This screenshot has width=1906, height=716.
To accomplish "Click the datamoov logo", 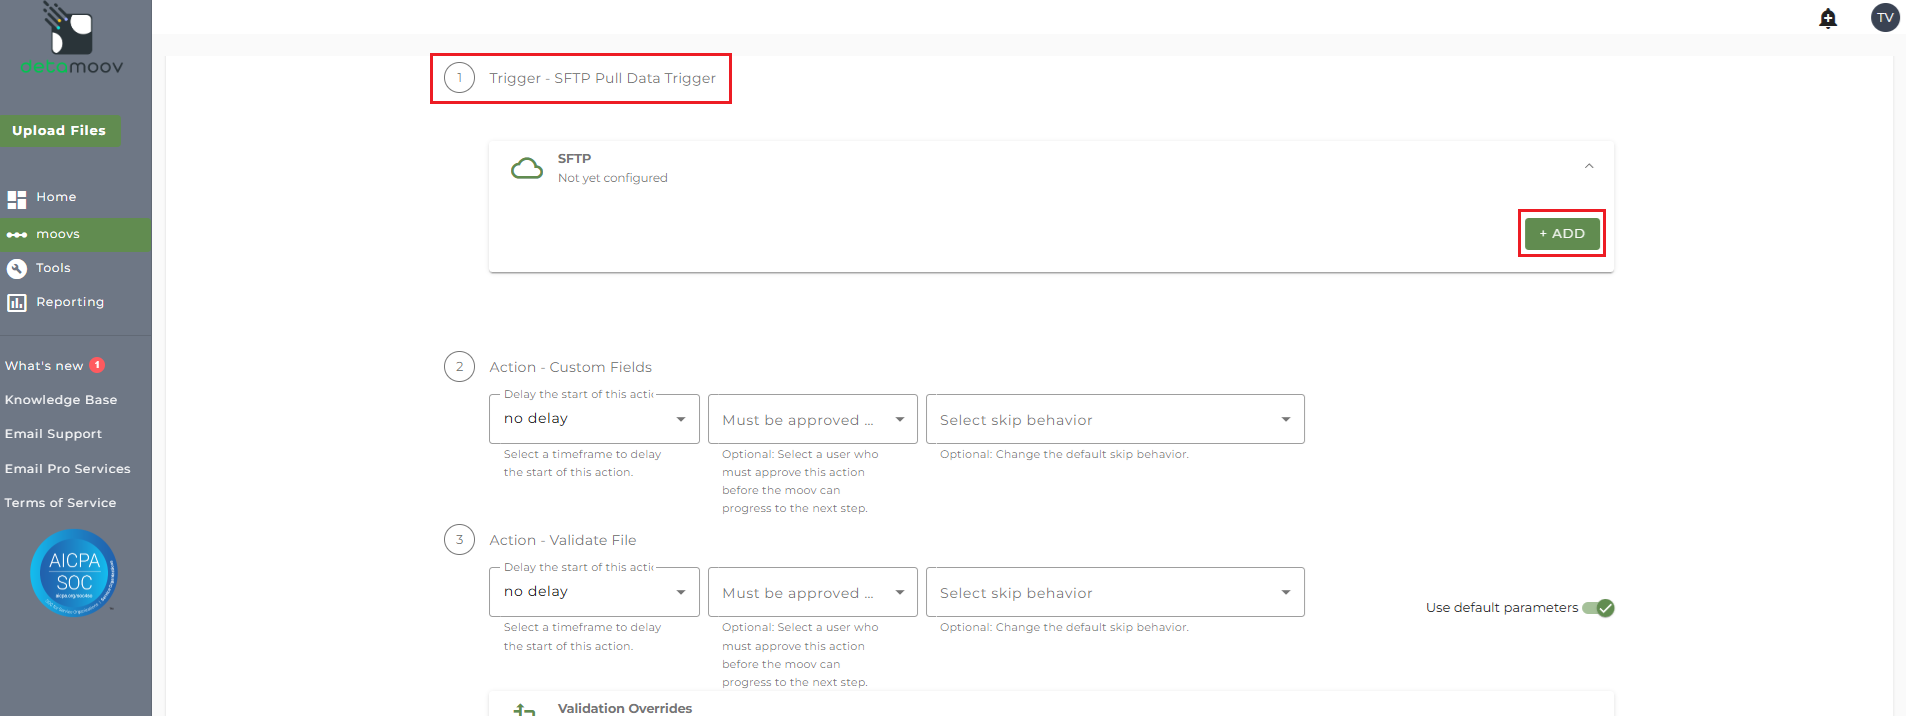I will (71, 40).
